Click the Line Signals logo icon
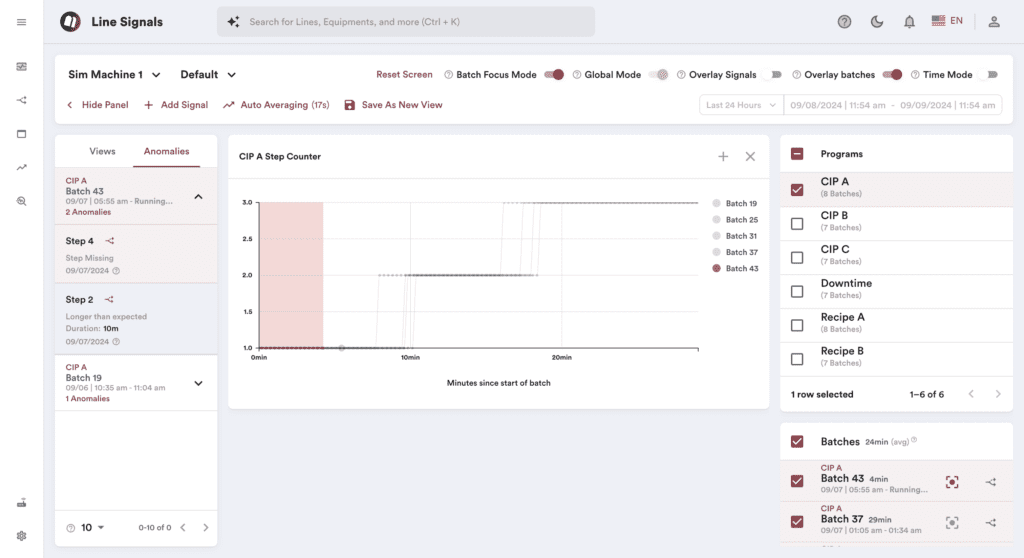The image size is (1024, 558). pyautogui.click(x=71, y=22)
